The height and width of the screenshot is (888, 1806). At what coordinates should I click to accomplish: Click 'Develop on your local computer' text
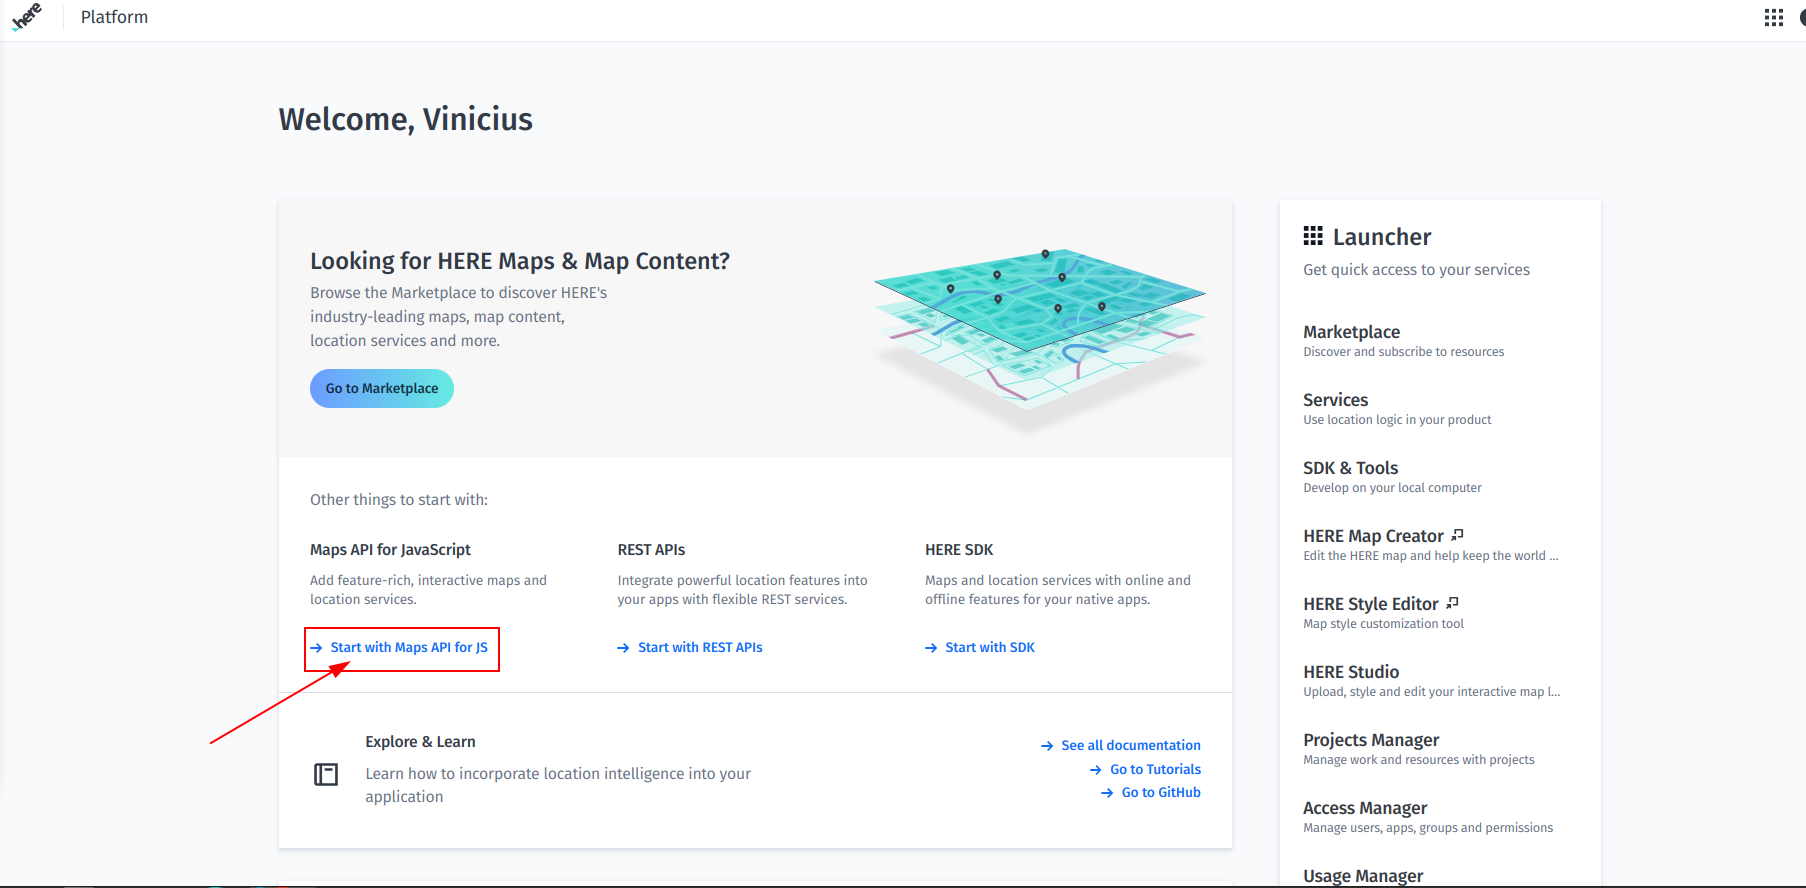(1392, 488)
